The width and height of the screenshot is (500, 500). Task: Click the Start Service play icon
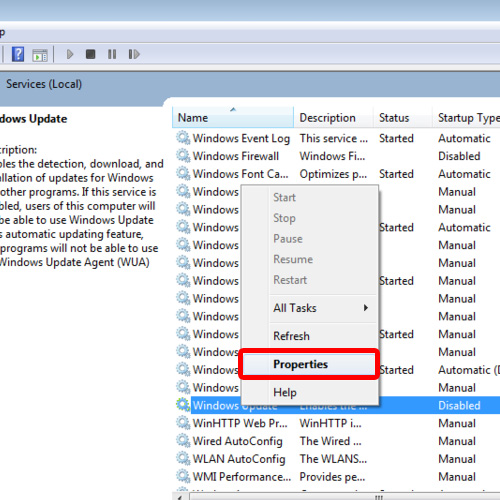pyautogui.click(x=70, y=54)
